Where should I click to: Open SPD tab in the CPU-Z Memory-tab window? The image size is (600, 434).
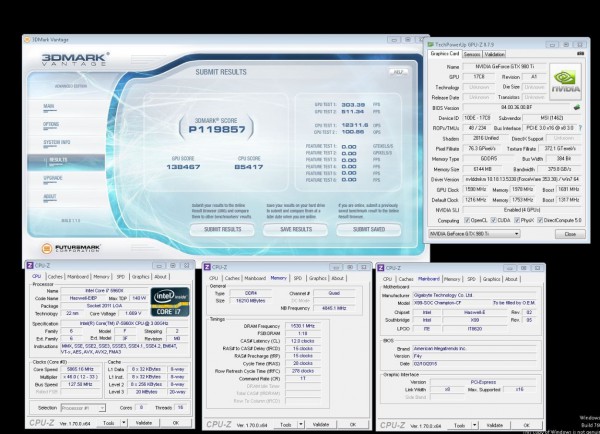298,278
